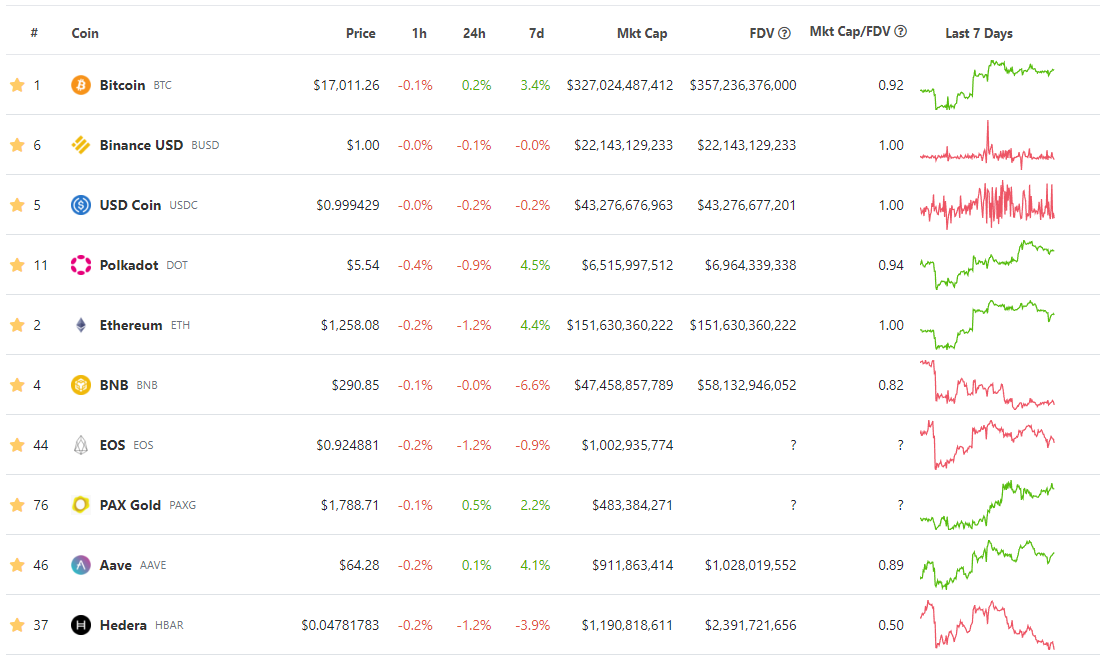This screenshot has width=1100, height=660.
Task: Click the USD Coin logo icon
Action: 81,205
